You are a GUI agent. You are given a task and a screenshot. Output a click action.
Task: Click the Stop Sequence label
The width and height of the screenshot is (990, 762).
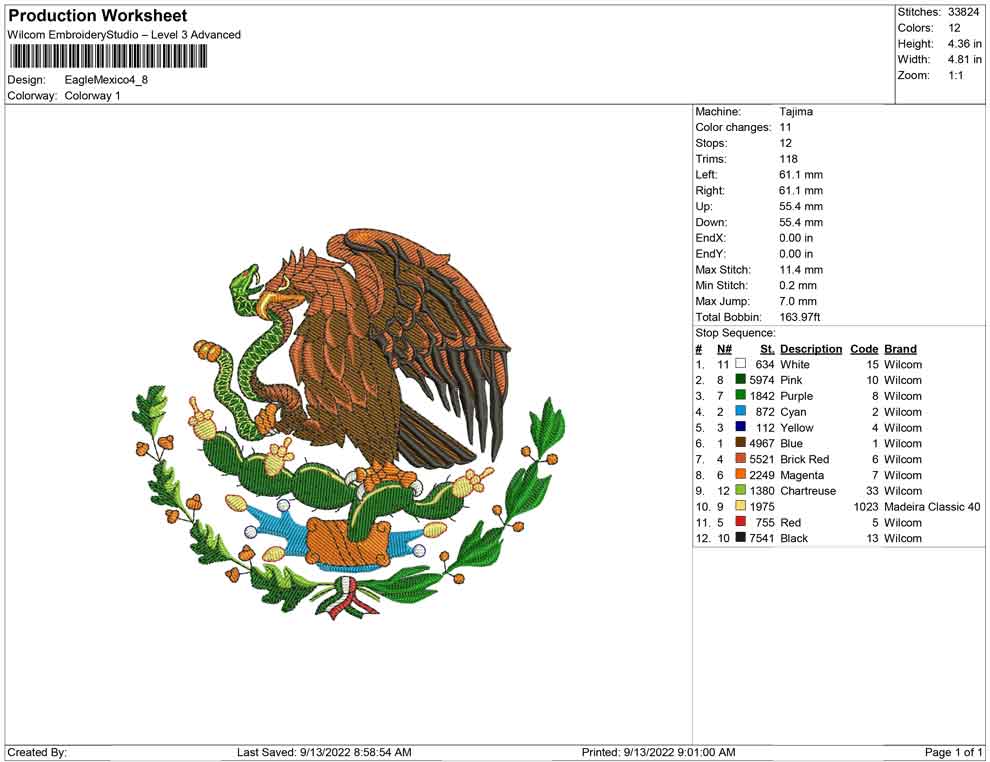pyautogui.click(x=735, y=333)
